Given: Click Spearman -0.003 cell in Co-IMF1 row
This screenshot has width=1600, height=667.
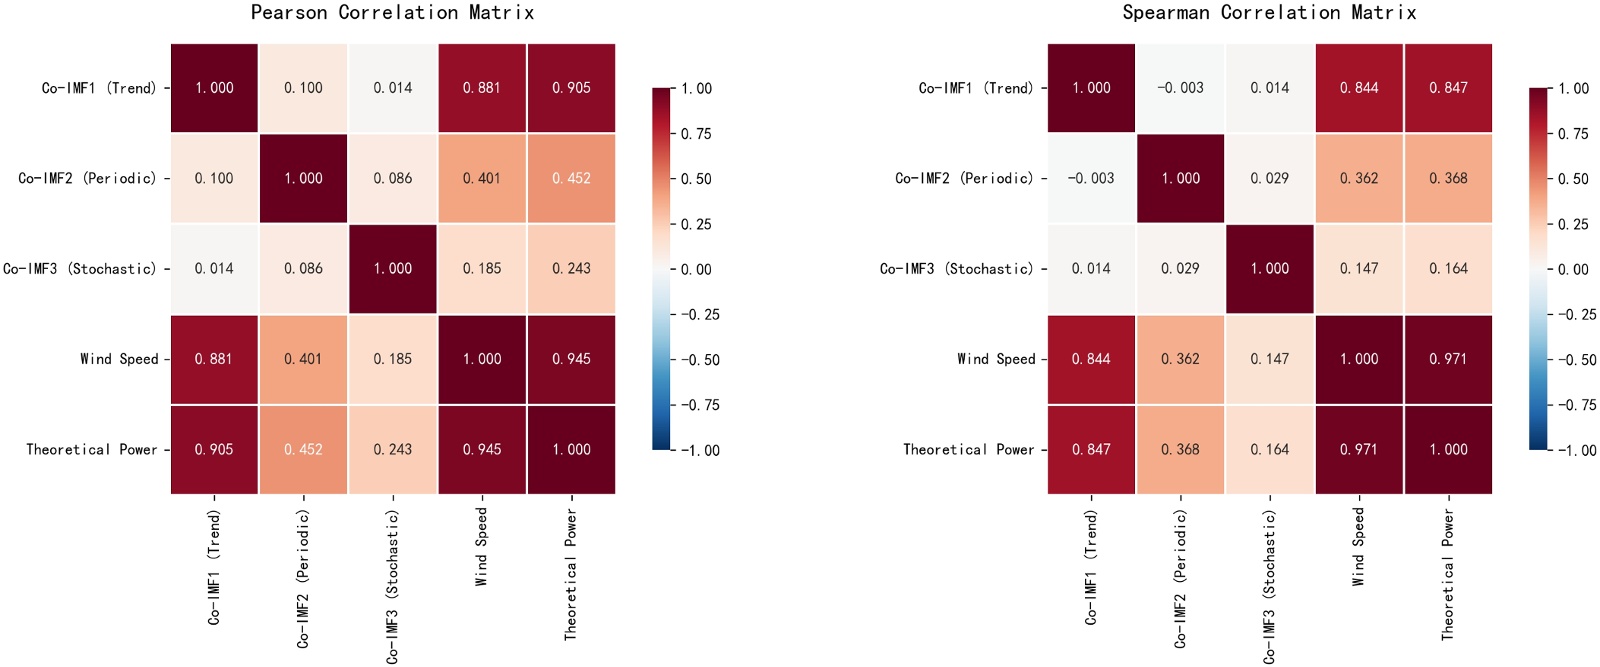Looking at the screenshot, I should click(x=1180, y=88).
